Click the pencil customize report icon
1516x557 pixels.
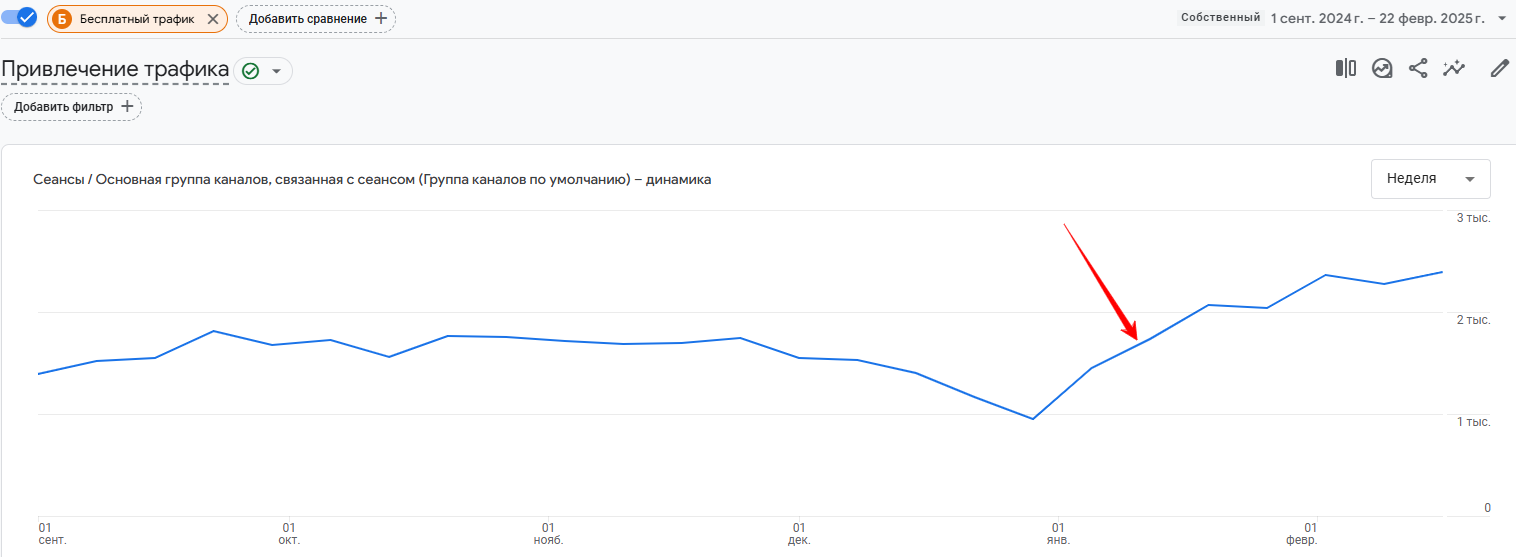(1499, 68)
